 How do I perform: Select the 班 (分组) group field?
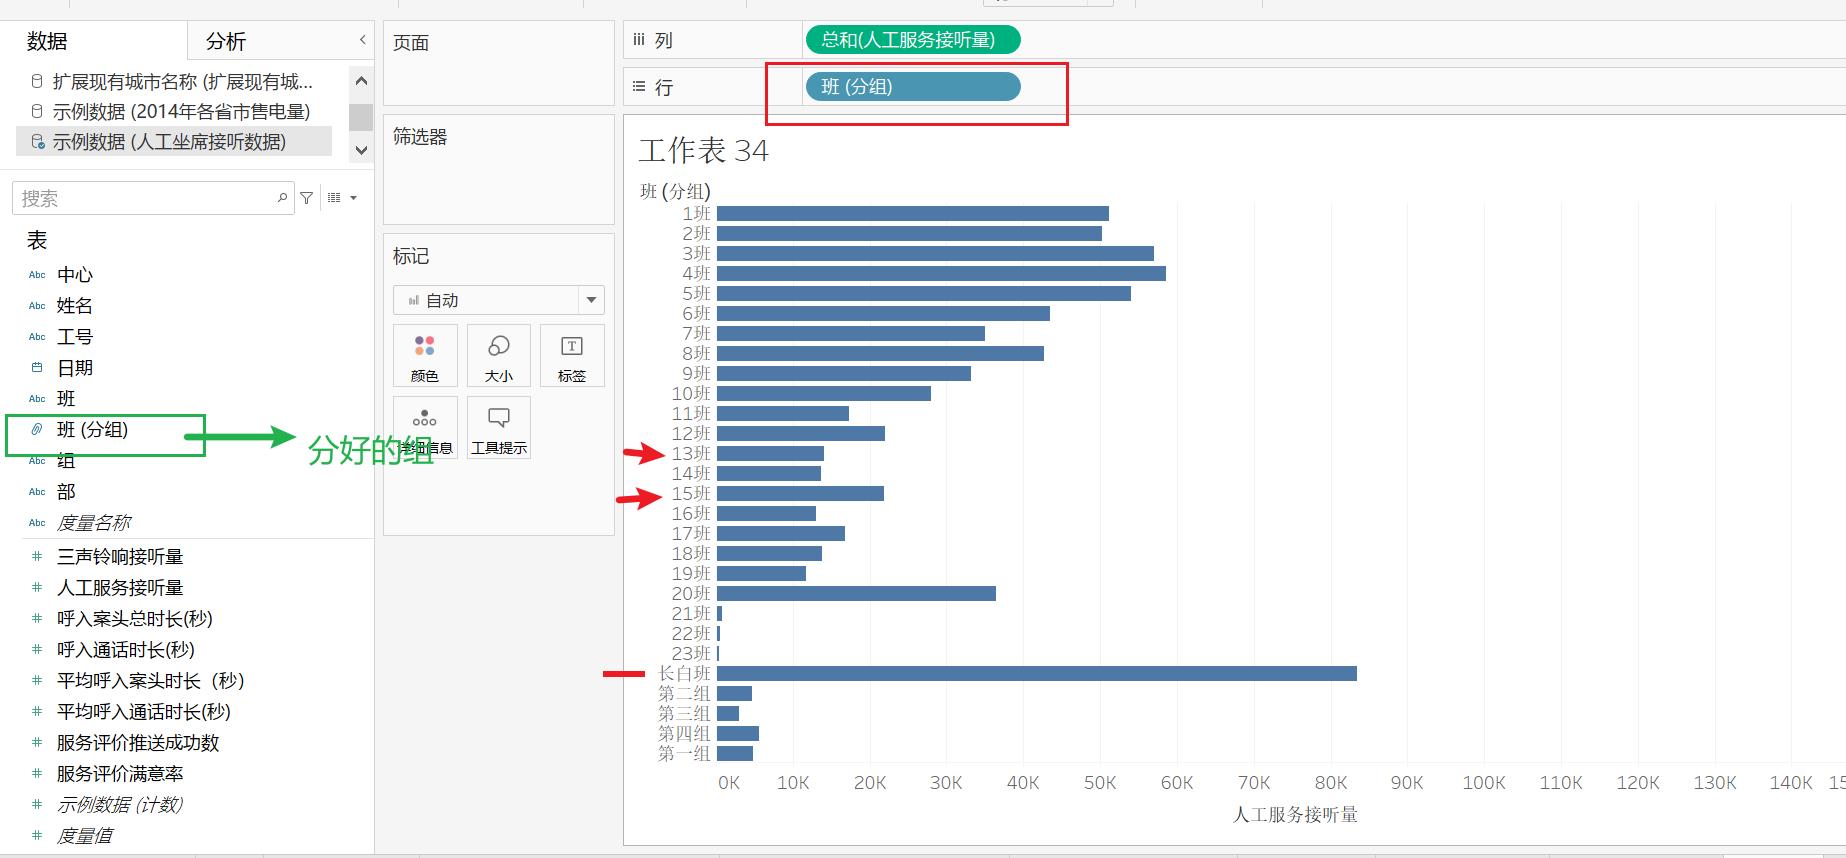(92, 429)
